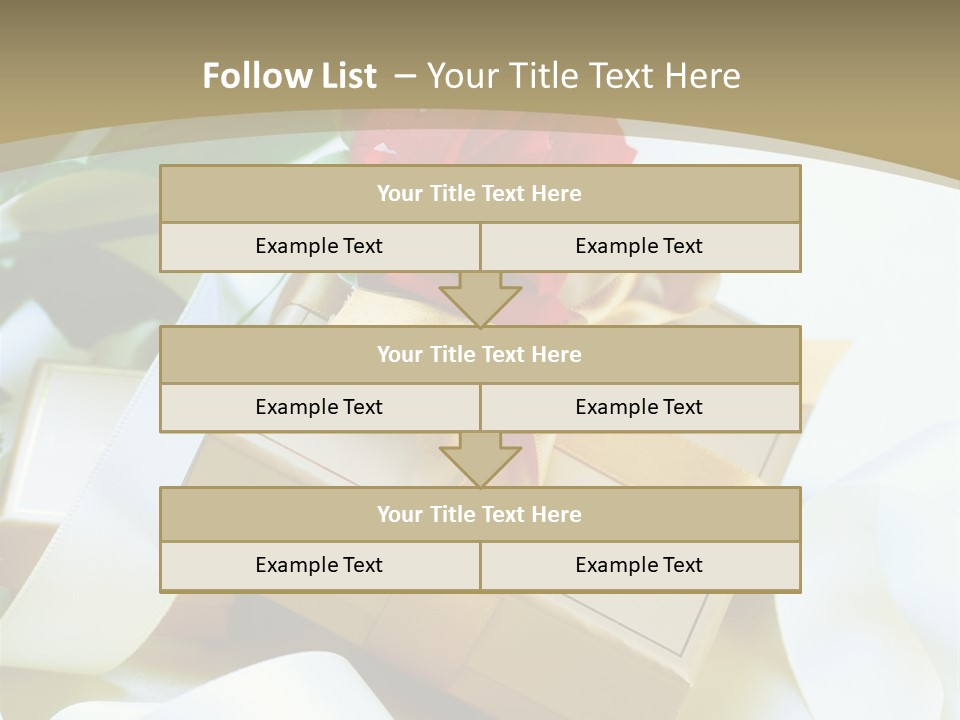The image size is (960, 720).
Task: Click the dash separator in the slide title
Action: click(x=405, y=76)
